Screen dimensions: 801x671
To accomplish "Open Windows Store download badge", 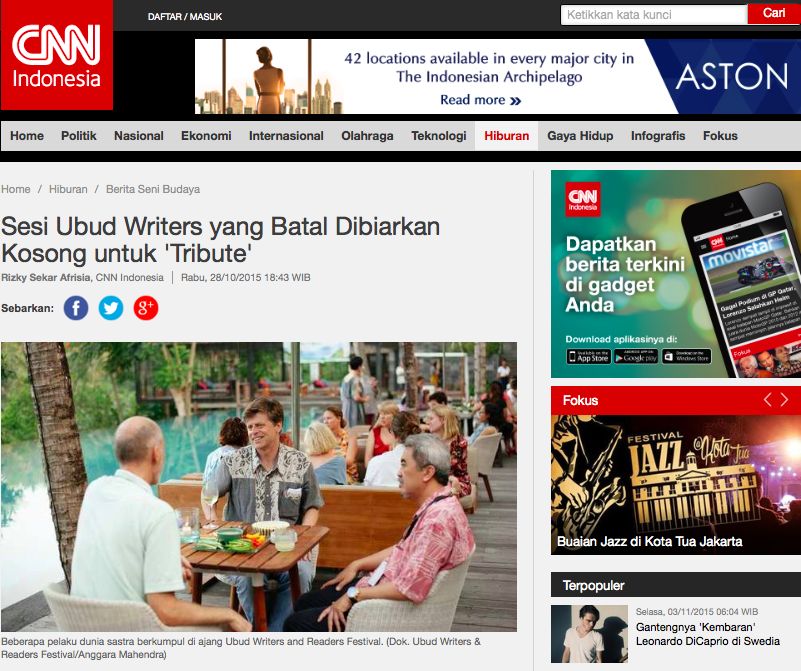I will 687,356.
